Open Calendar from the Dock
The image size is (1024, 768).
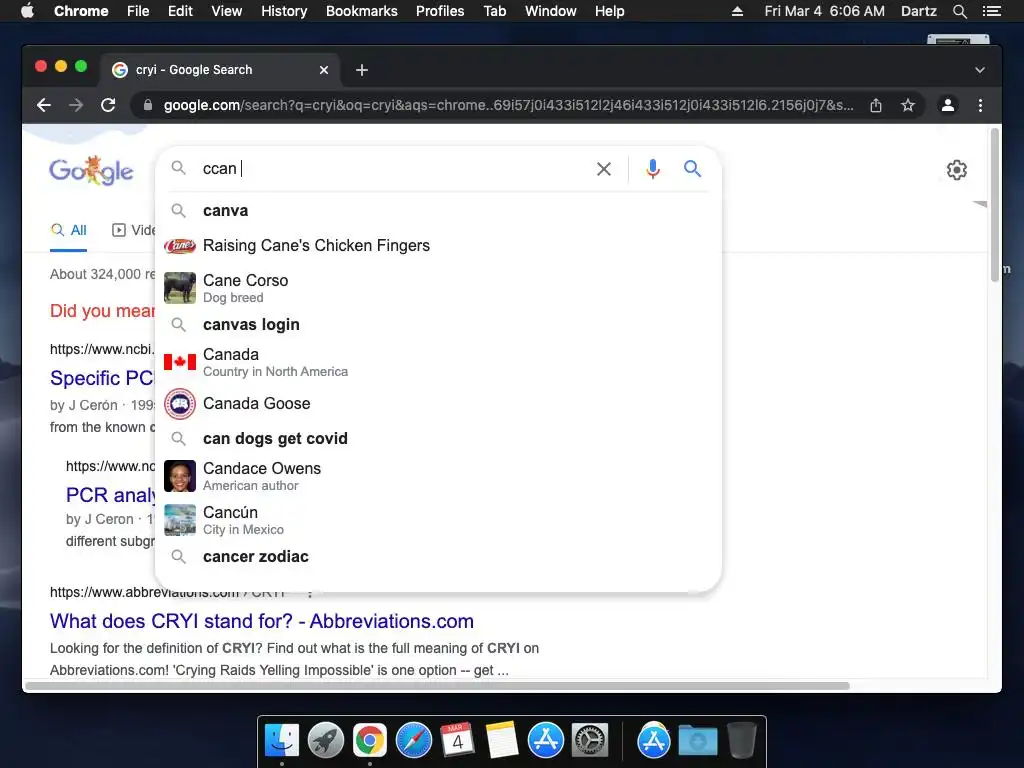tap(457, 741)
